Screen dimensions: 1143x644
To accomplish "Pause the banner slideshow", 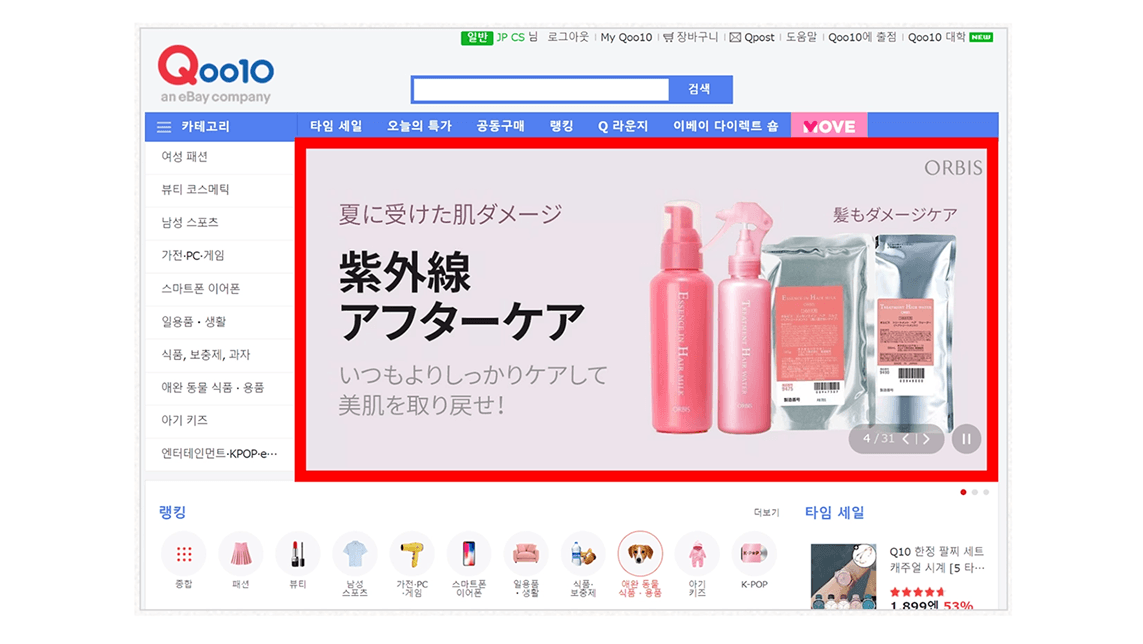I will point(966,439).
